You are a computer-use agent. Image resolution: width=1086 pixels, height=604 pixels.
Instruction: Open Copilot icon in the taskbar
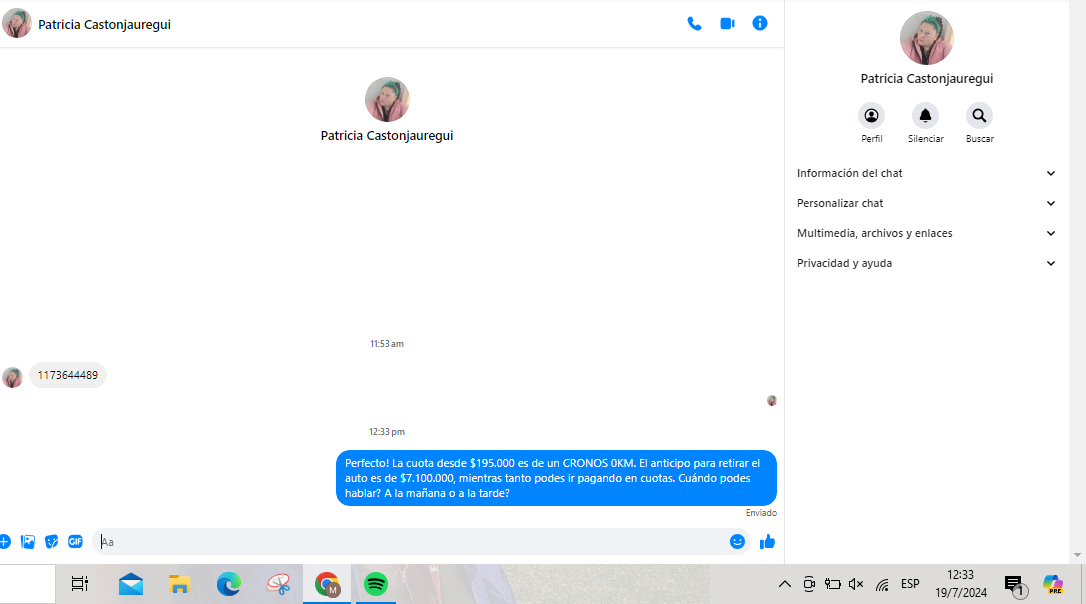pyautogui.click(x=1053, y=585)
